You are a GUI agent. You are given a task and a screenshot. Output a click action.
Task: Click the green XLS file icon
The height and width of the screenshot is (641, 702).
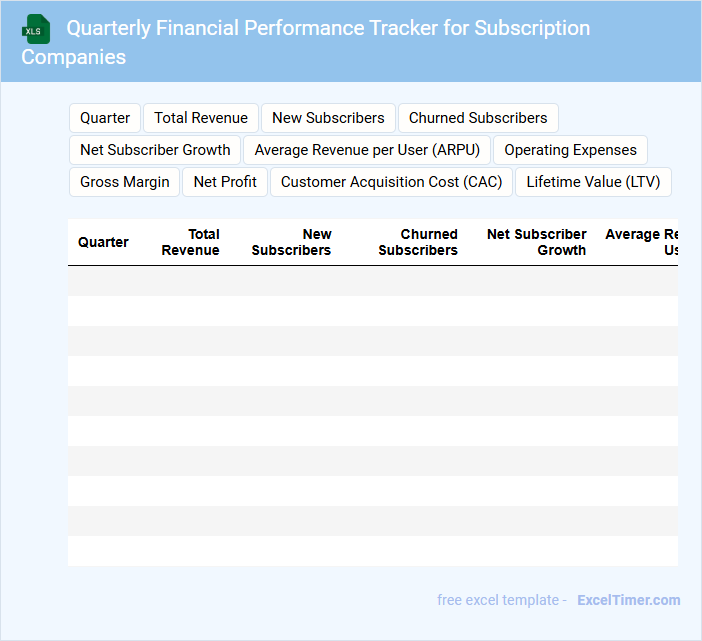36,29
